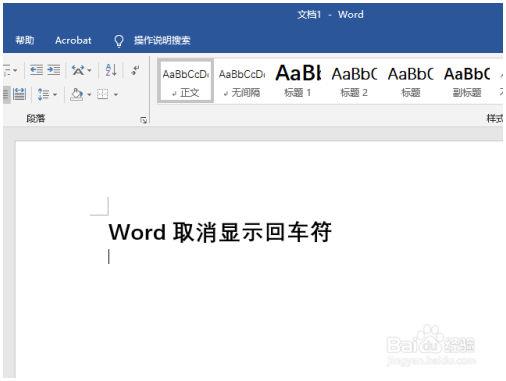Image resolution: width=506 pixels, height=381 pixels.
Task: Click the 操作说明搜索 search box
Action: [x=162, y=40]
